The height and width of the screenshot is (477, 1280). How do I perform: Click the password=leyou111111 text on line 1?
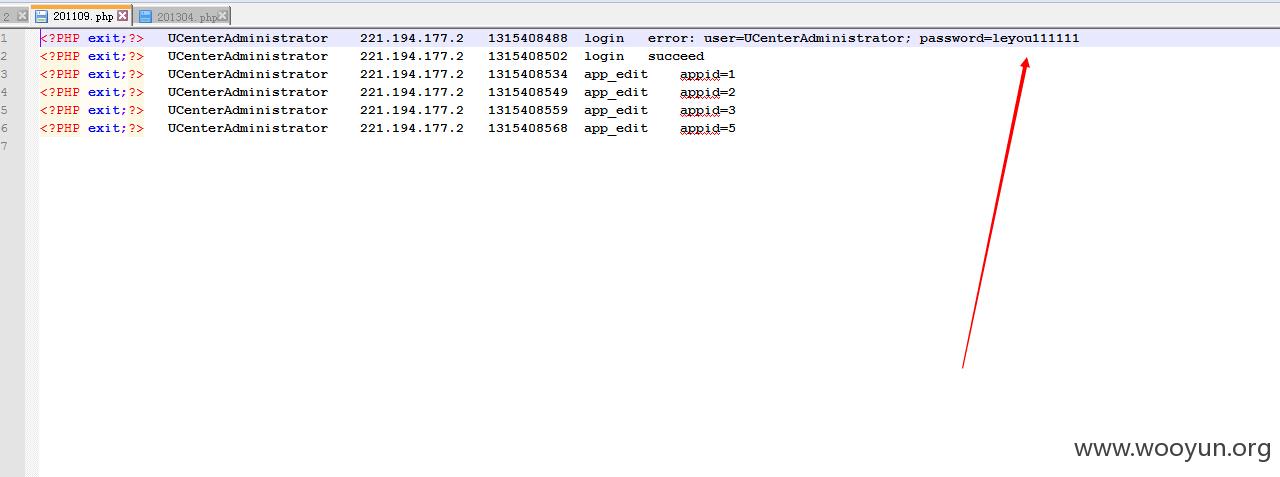click(999, 38)
